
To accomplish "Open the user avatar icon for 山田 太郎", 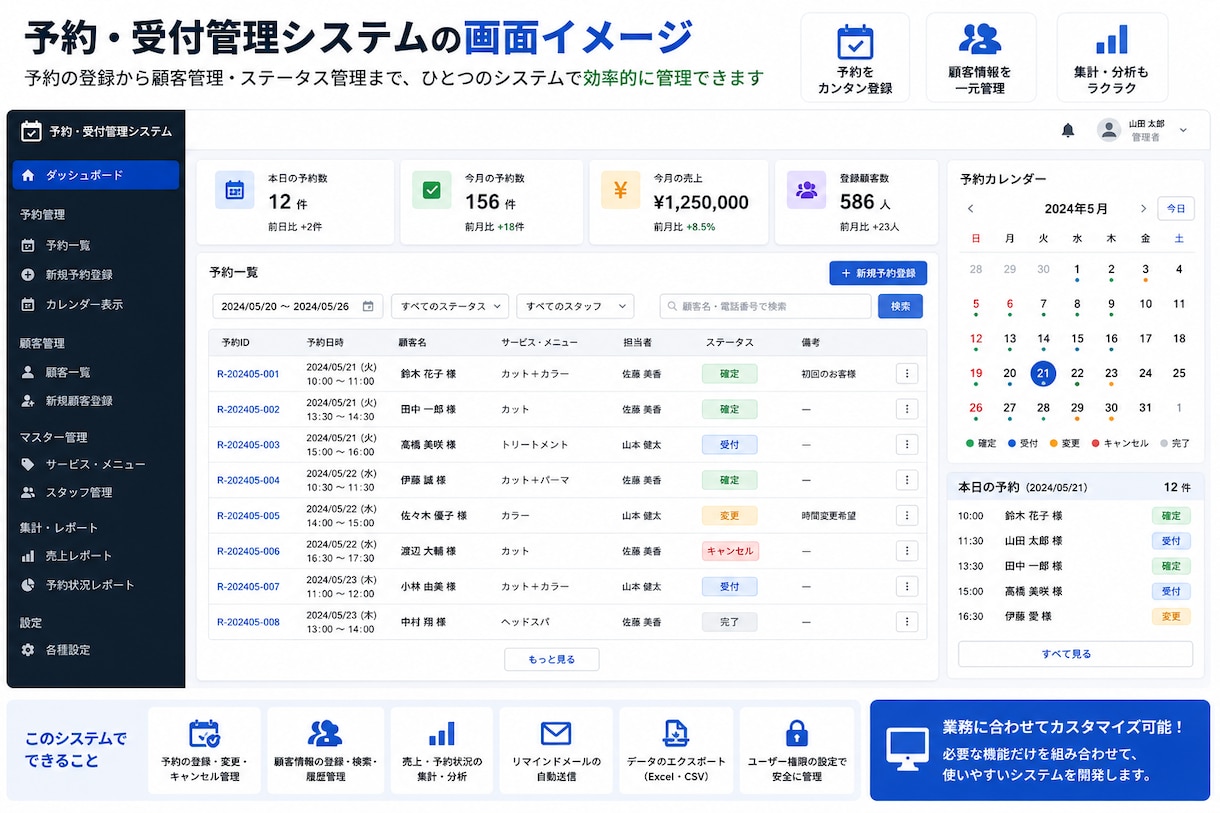I will point(1108,130).
